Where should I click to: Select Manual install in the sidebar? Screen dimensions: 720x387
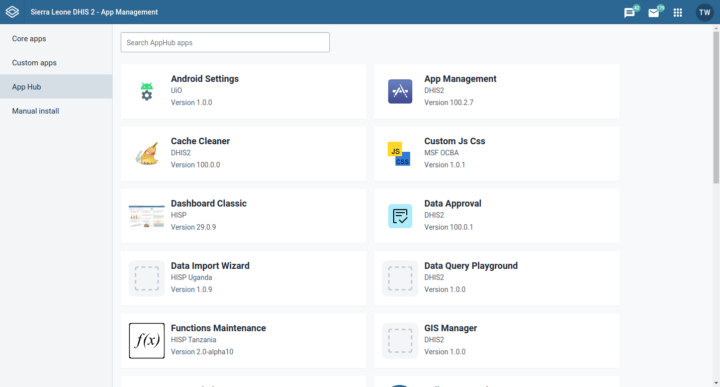click(56, 111)
